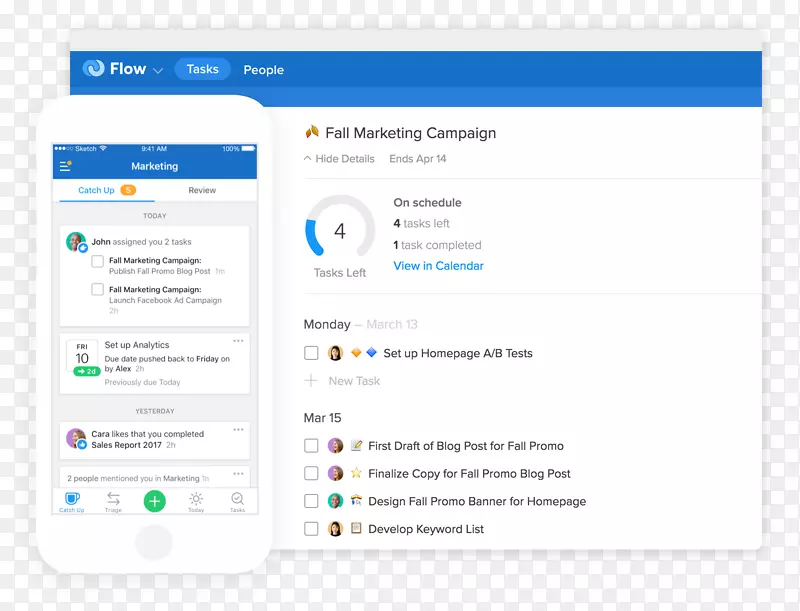Switch to the Tasks tab
This screenshot has width=800, height=611.
(x=203, y=69)
